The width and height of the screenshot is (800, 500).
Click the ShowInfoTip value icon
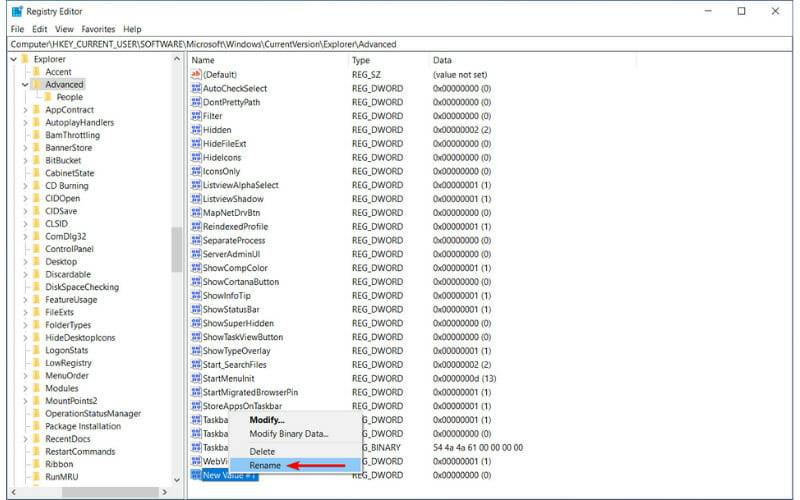196,295
